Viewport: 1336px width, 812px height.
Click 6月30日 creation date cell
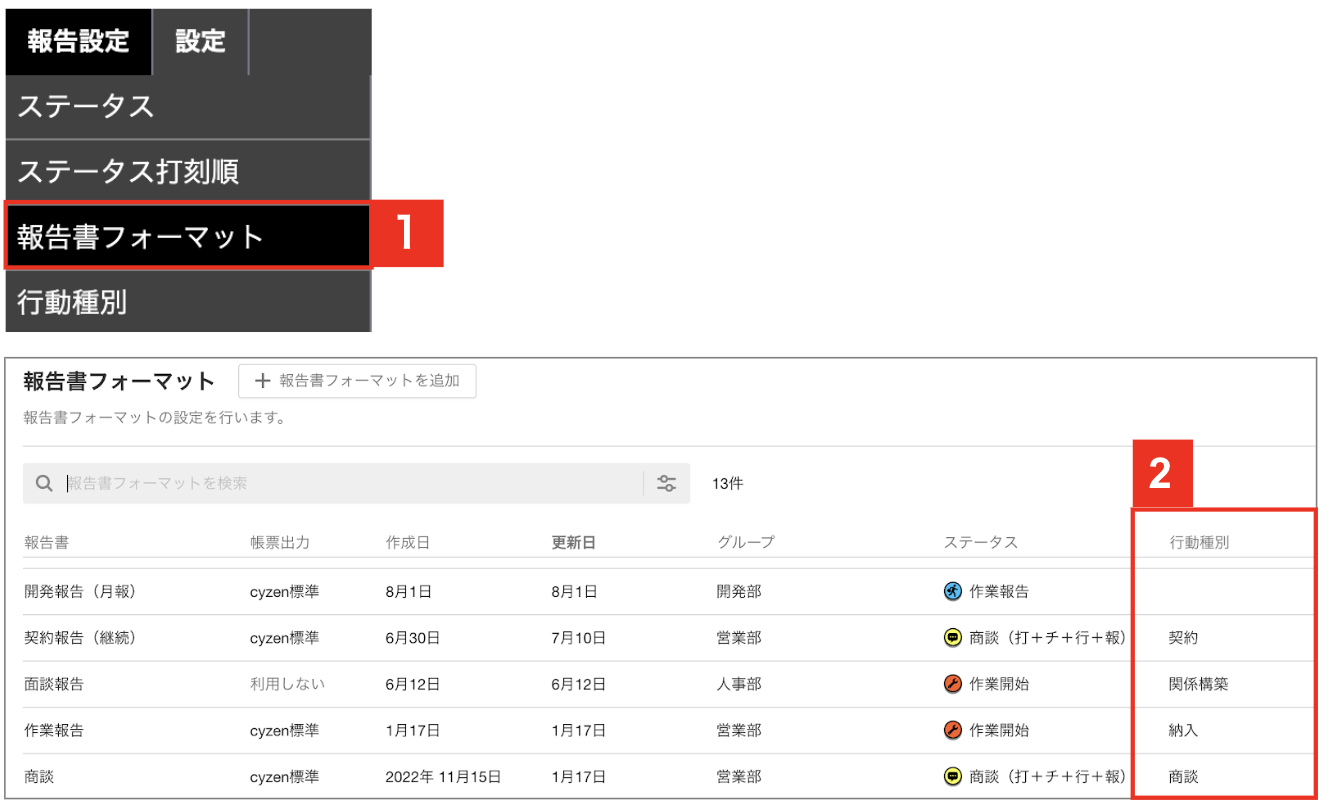[x=412, y=637]
